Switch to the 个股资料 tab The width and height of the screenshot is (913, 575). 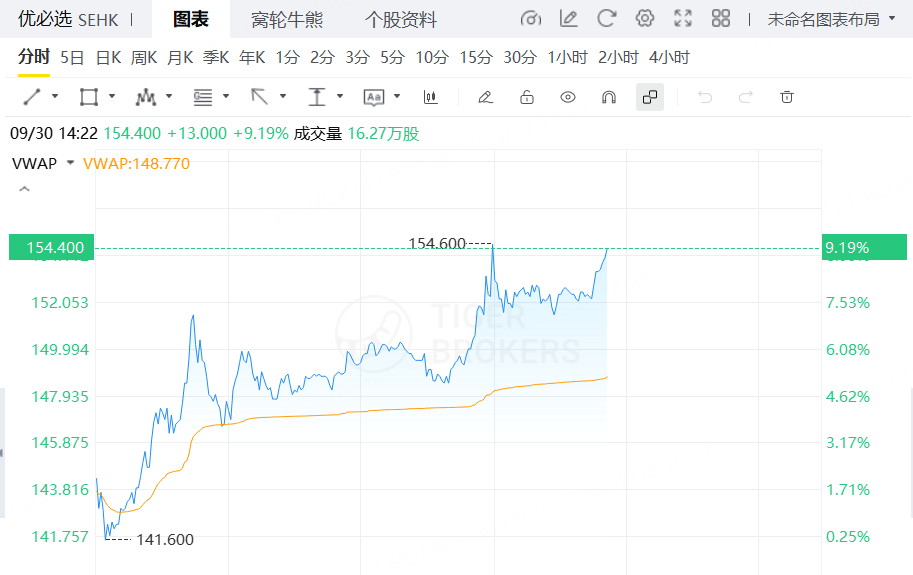coord(401,20)
